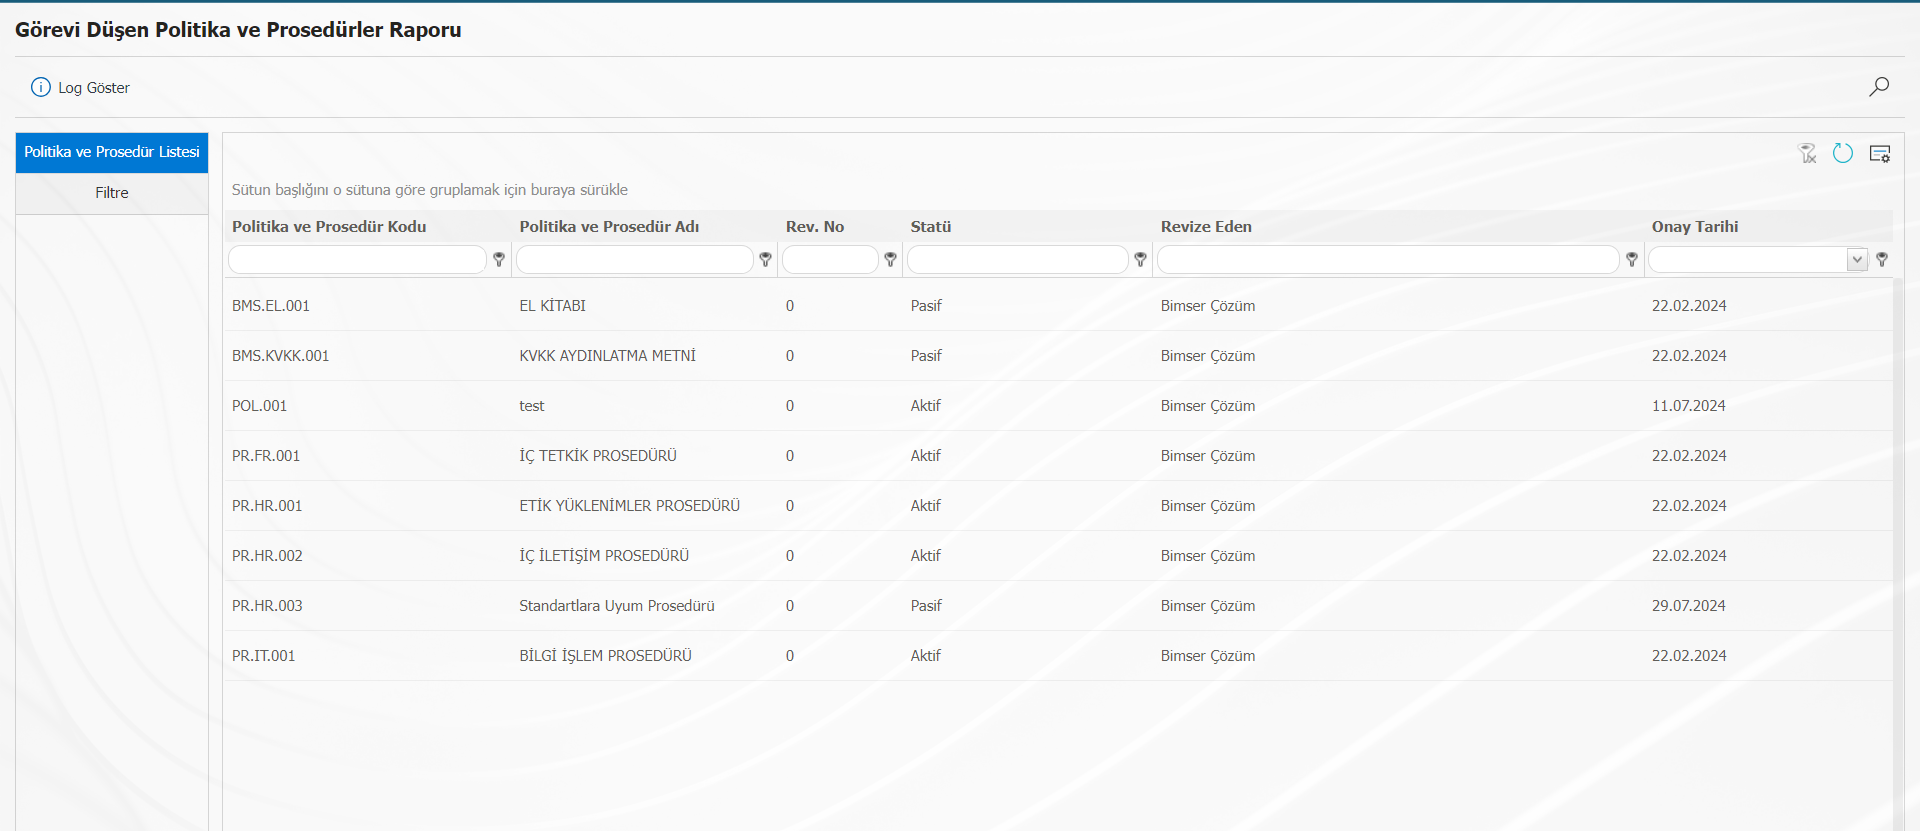Click the KVKK AYDINLATMA METNİ cell

(607, 356)
